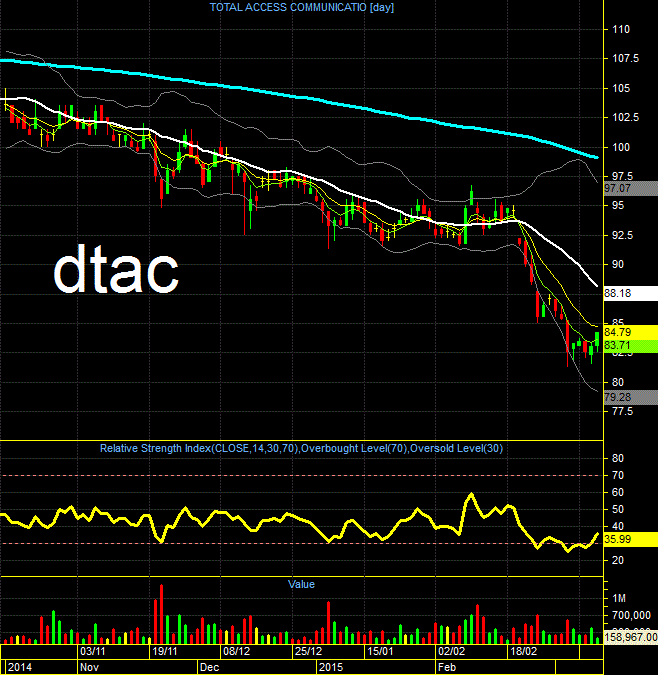Select the 88.18 moving average price tag

630,293
